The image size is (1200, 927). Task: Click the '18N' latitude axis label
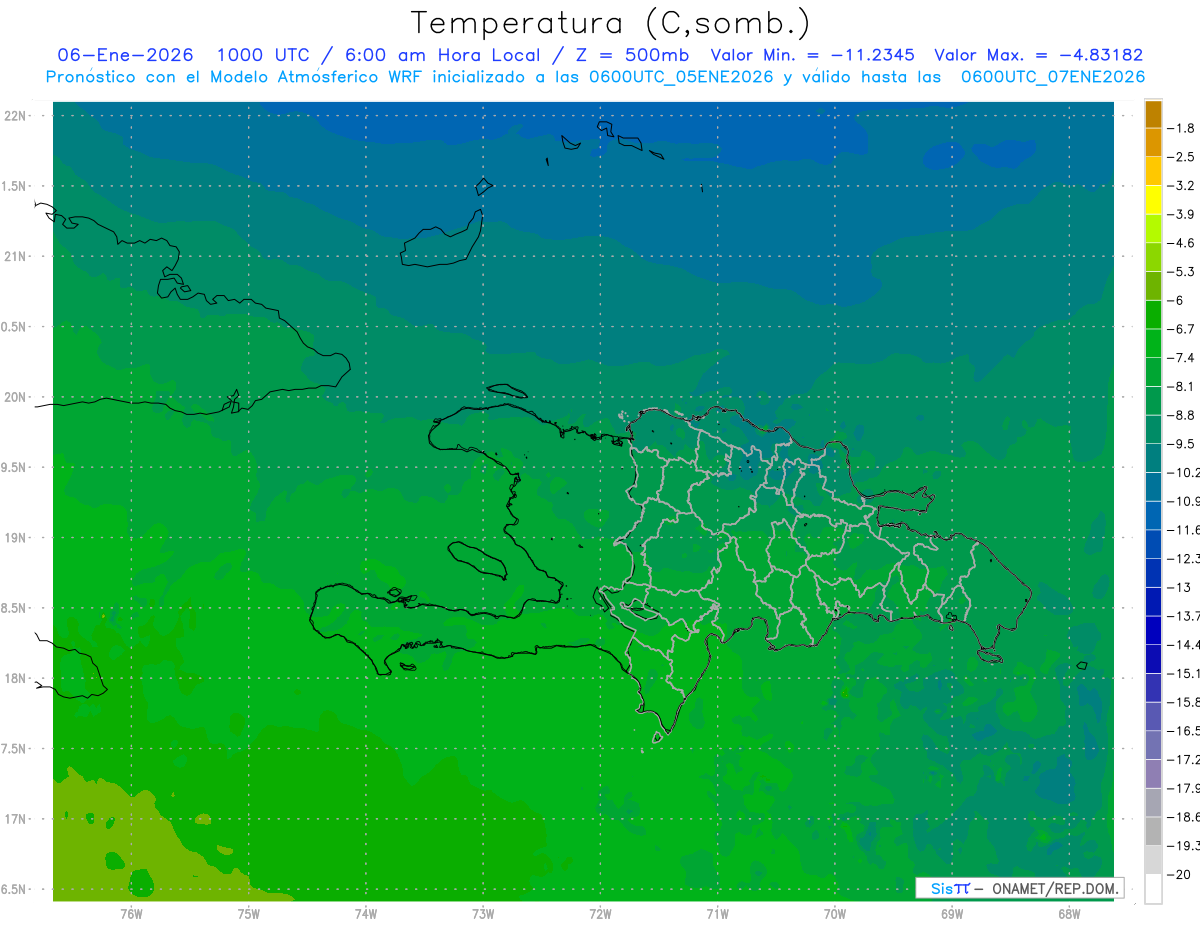pyautogui.click(x=15, y=679)
